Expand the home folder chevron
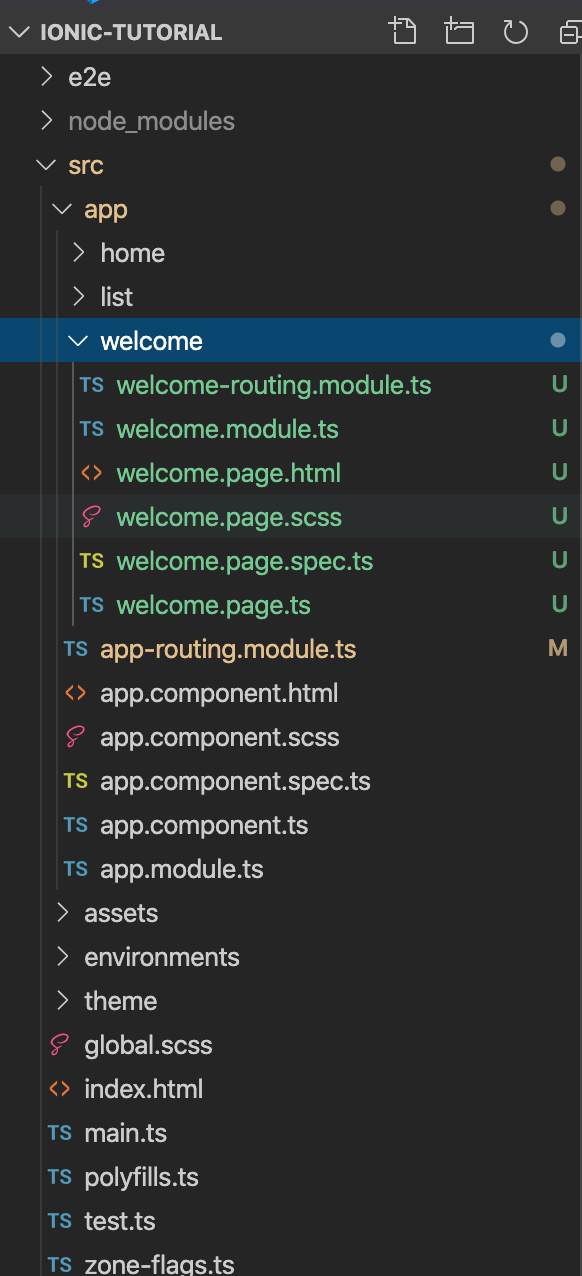 pyautogui.click(x=78, y=253)
